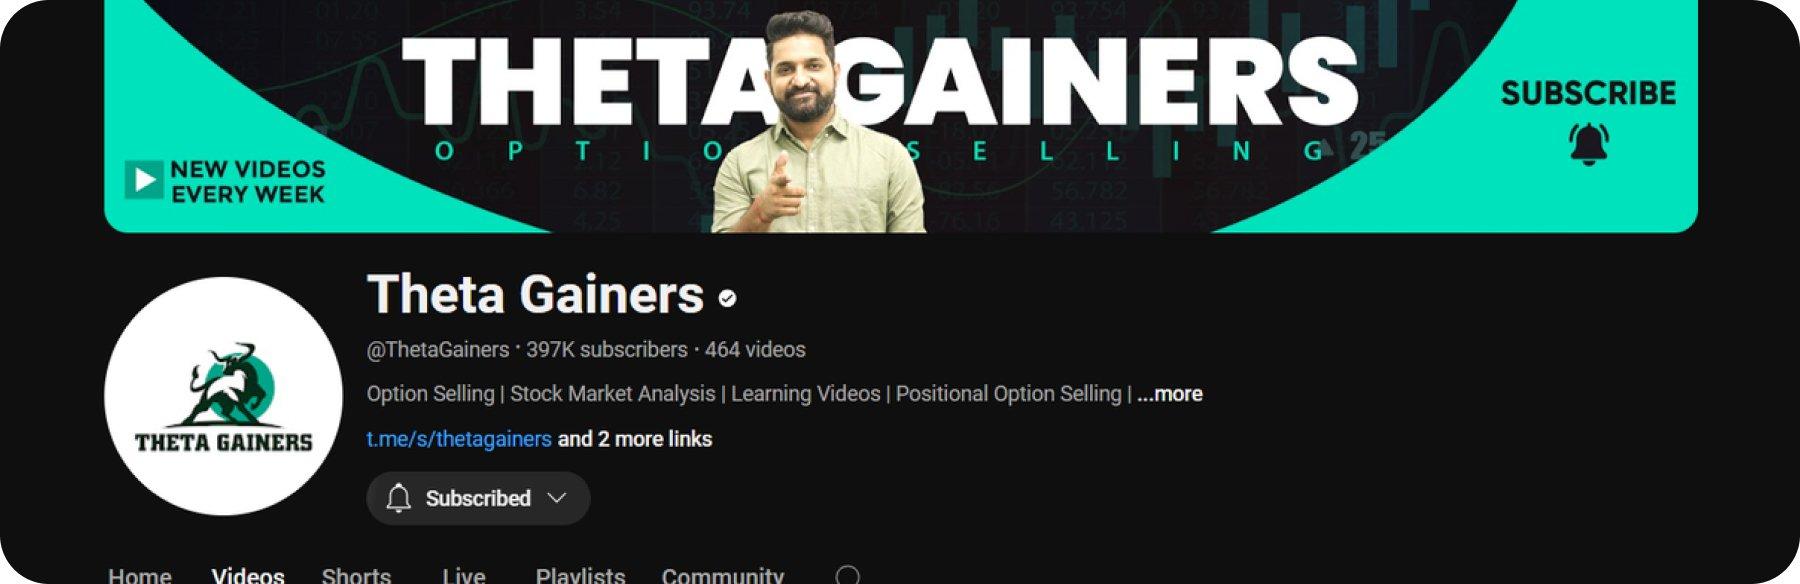
Task: Click the verified checkmark badge beside Theta Gainers
Action: tap(728, 298)
